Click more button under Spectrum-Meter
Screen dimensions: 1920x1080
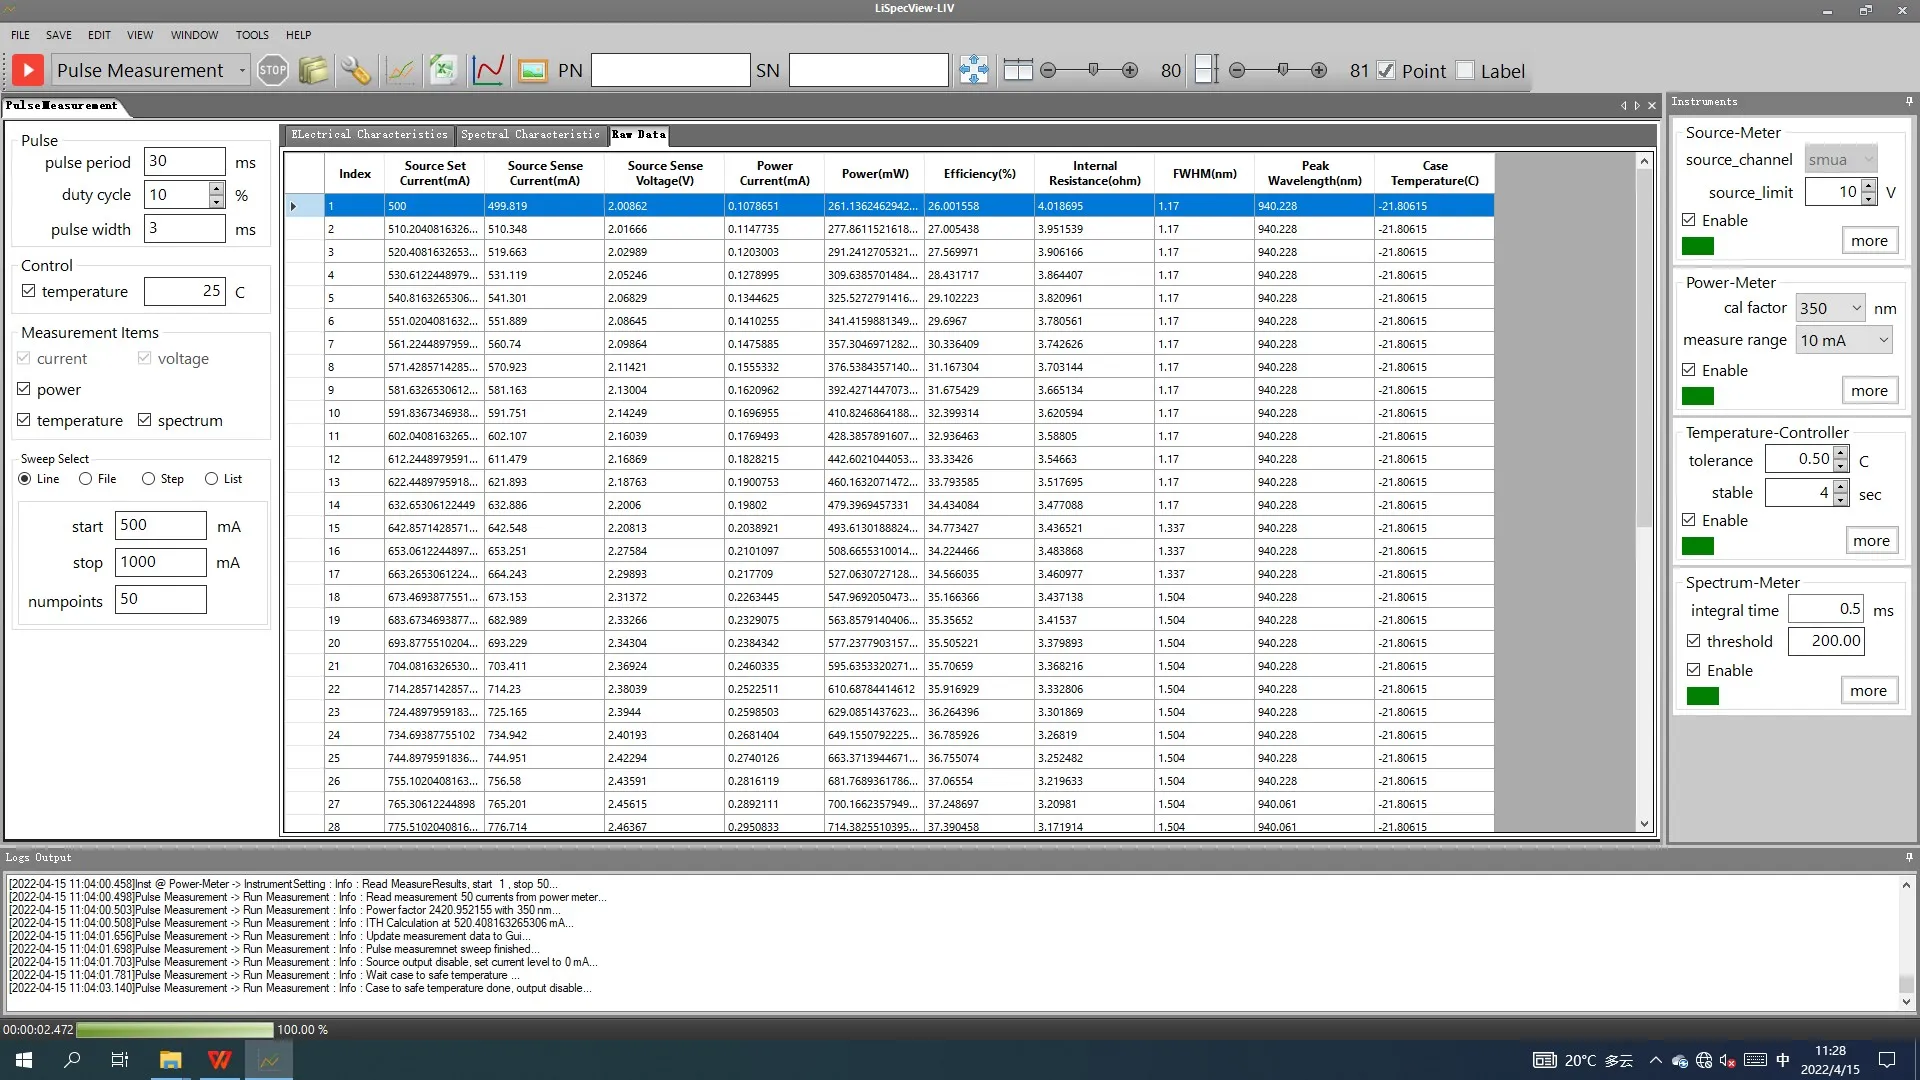(x=1868, y=691)
